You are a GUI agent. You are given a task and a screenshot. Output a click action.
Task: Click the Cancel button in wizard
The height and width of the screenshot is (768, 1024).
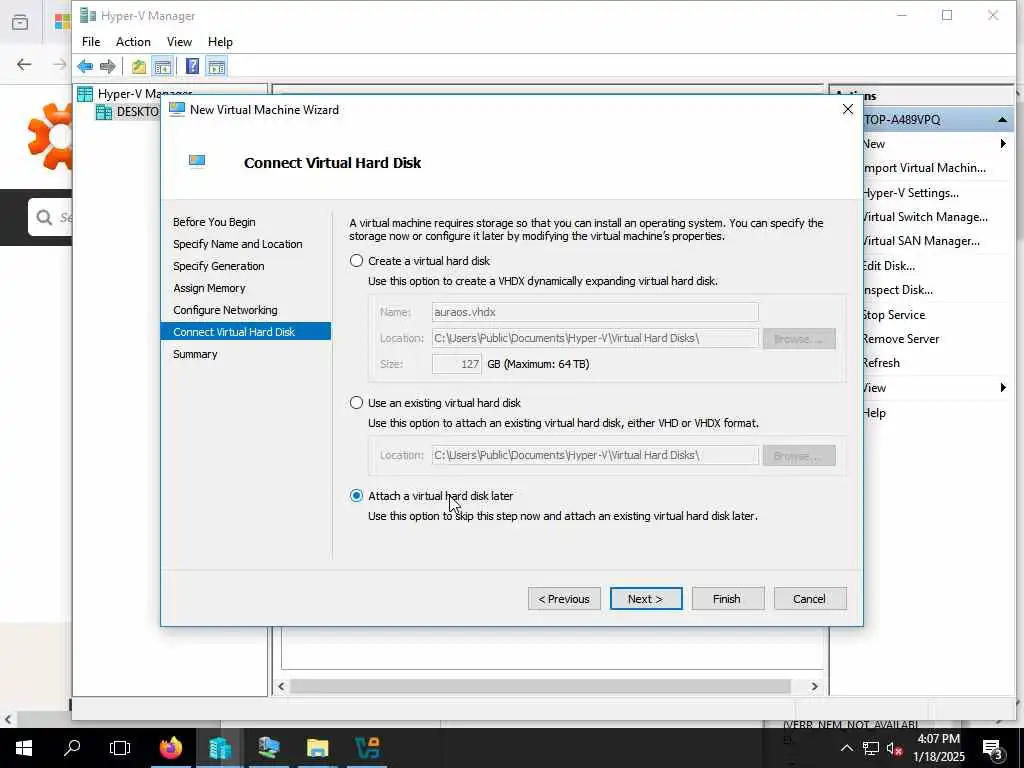point(810,599)
